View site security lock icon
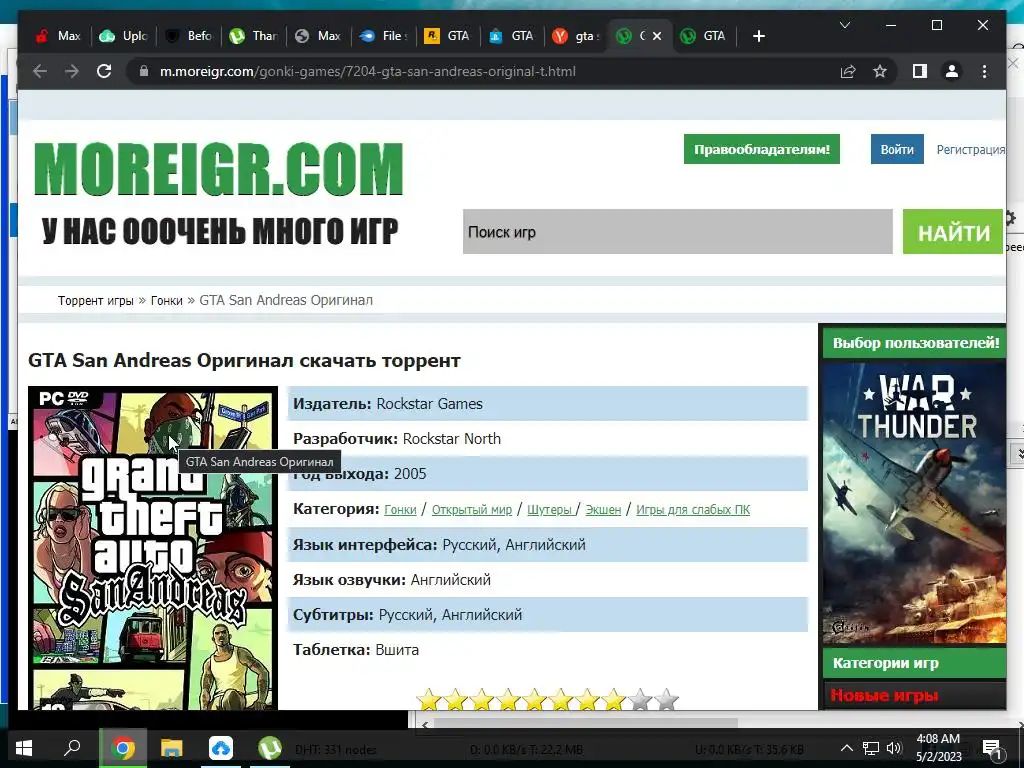This screenshot has height=768, width=1024. pyautogui.click(x=144, y=71)
